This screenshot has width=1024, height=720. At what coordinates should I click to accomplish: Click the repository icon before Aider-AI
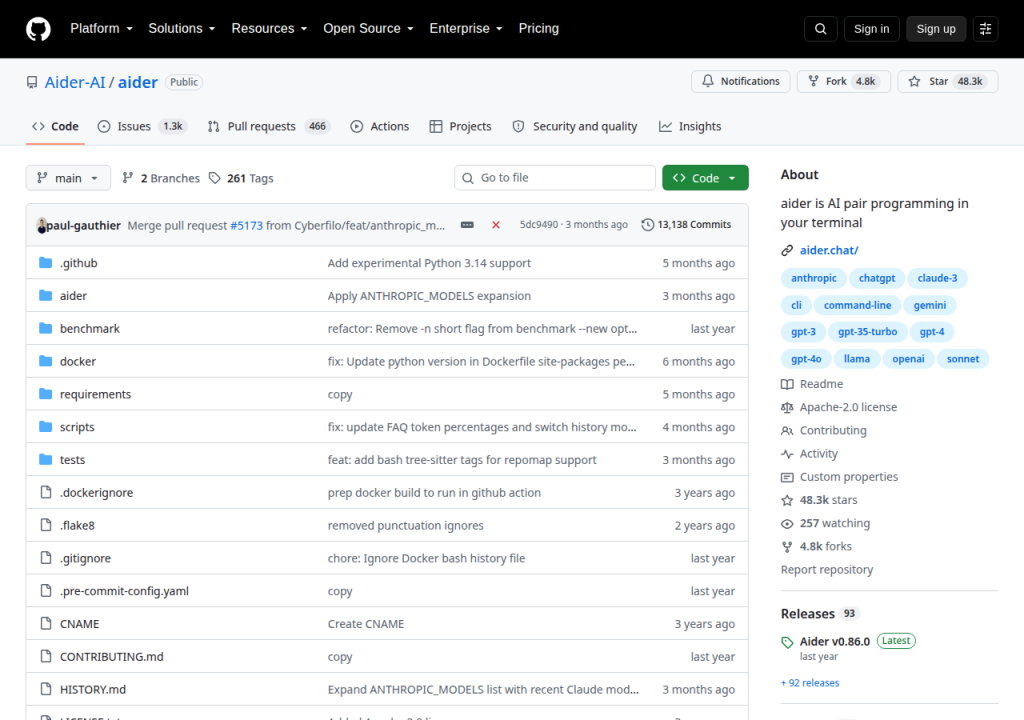32,82
